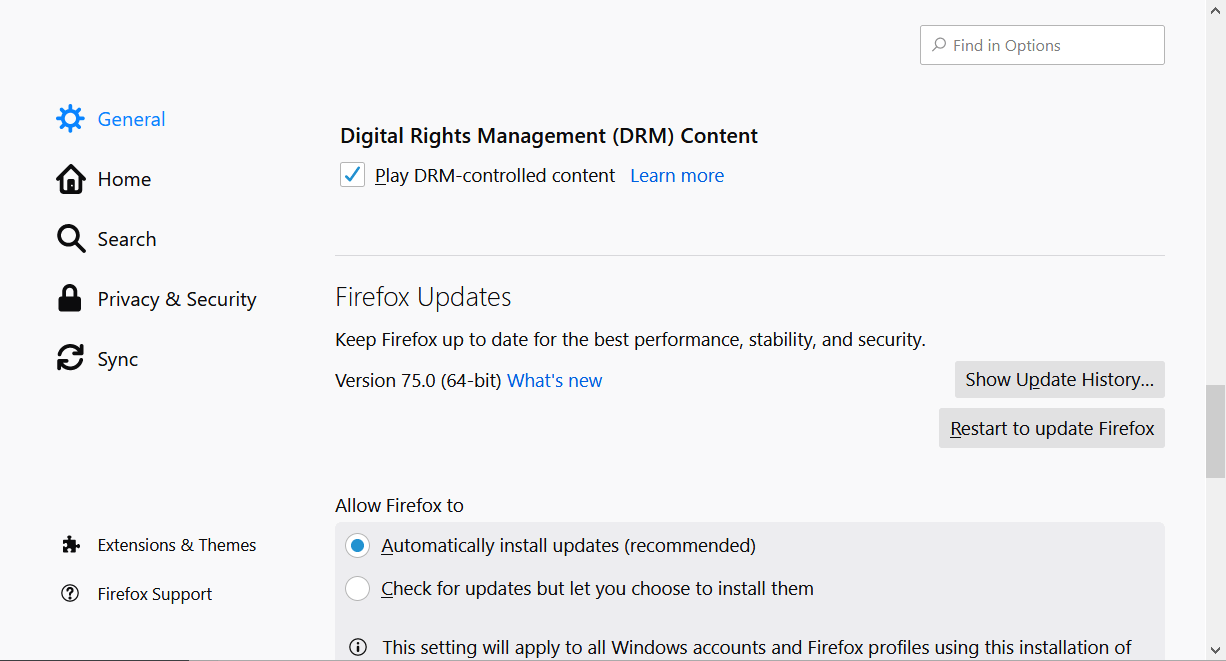Screen dimensions: 1226x661
Task: Open the What's new link
Action: (x=555, y=381)
